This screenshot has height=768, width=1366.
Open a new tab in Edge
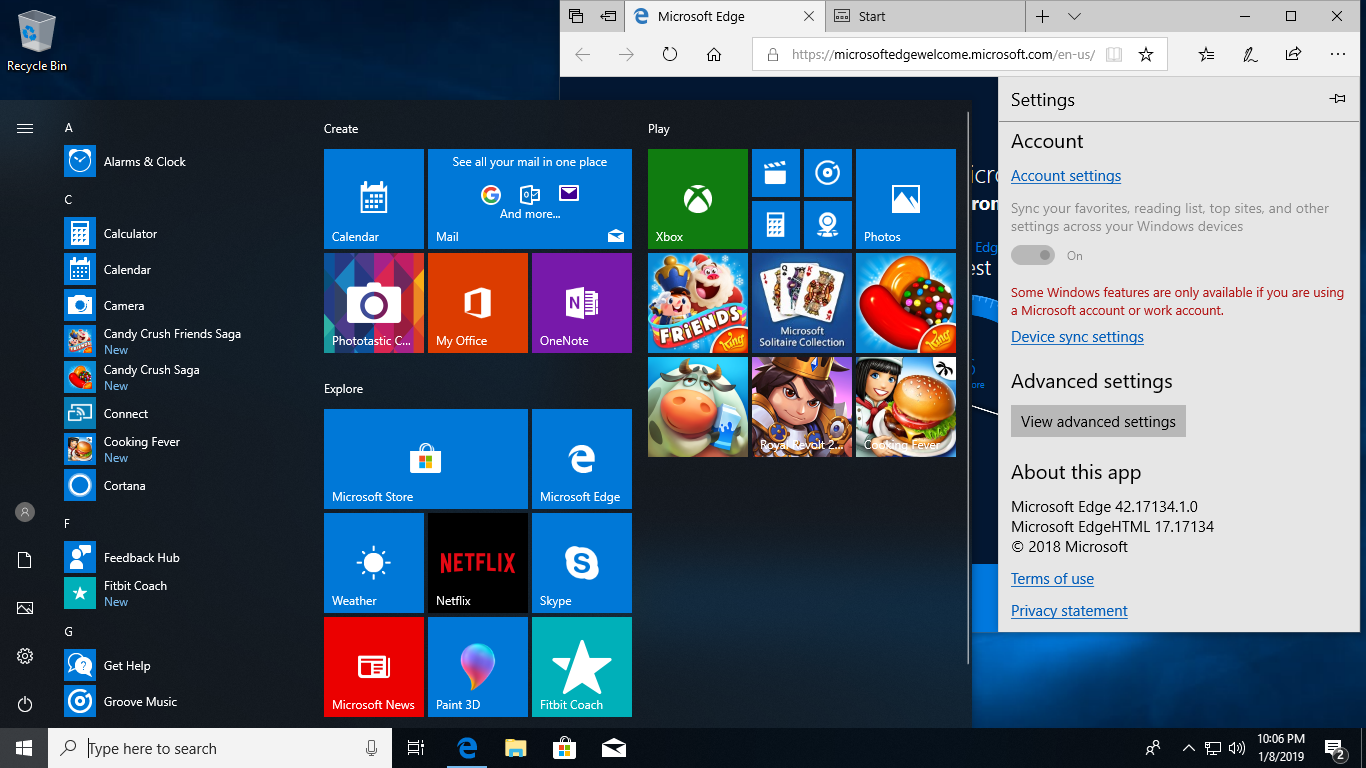1042,17
